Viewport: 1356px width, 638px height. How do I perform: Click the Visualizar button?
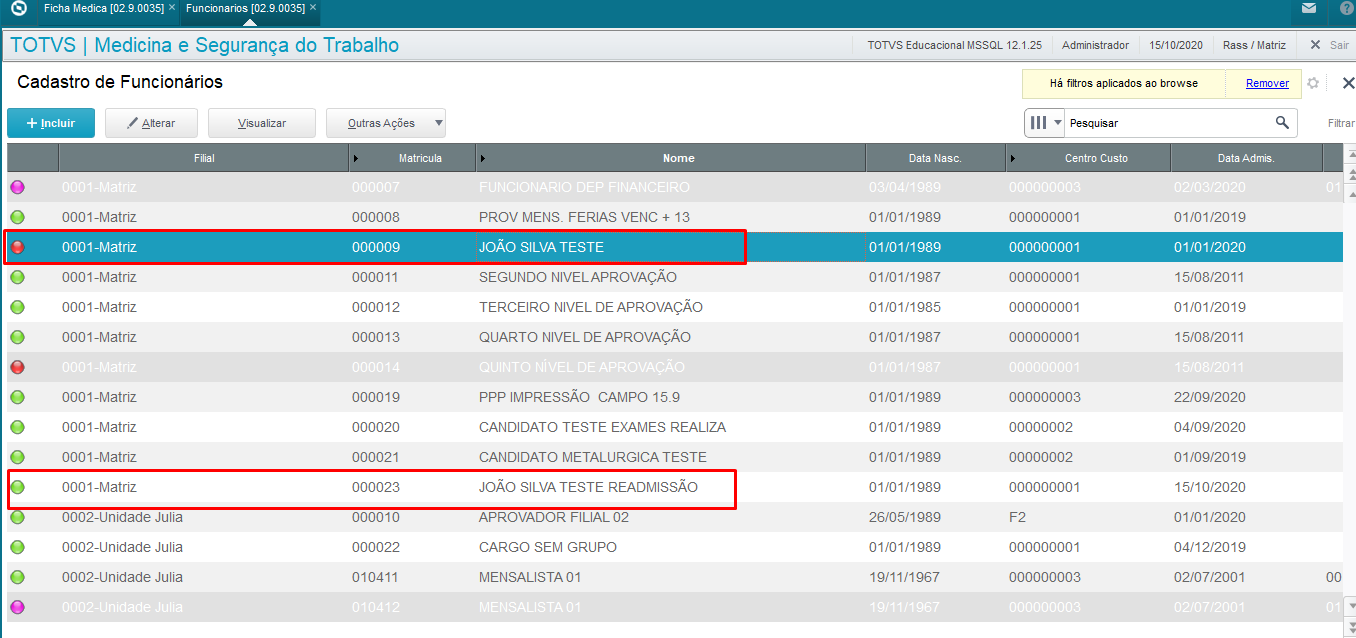click(x=262, y=123)
